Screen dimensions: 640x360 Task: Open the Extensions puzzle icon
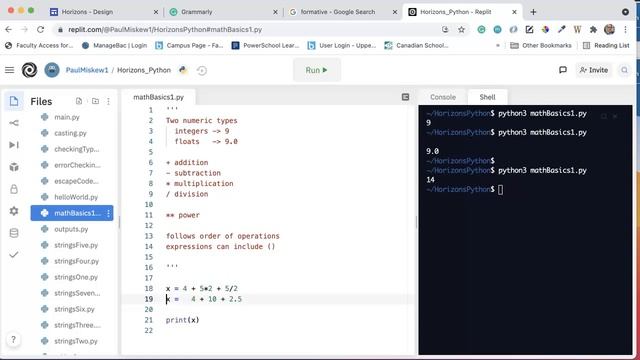point(593,29)
